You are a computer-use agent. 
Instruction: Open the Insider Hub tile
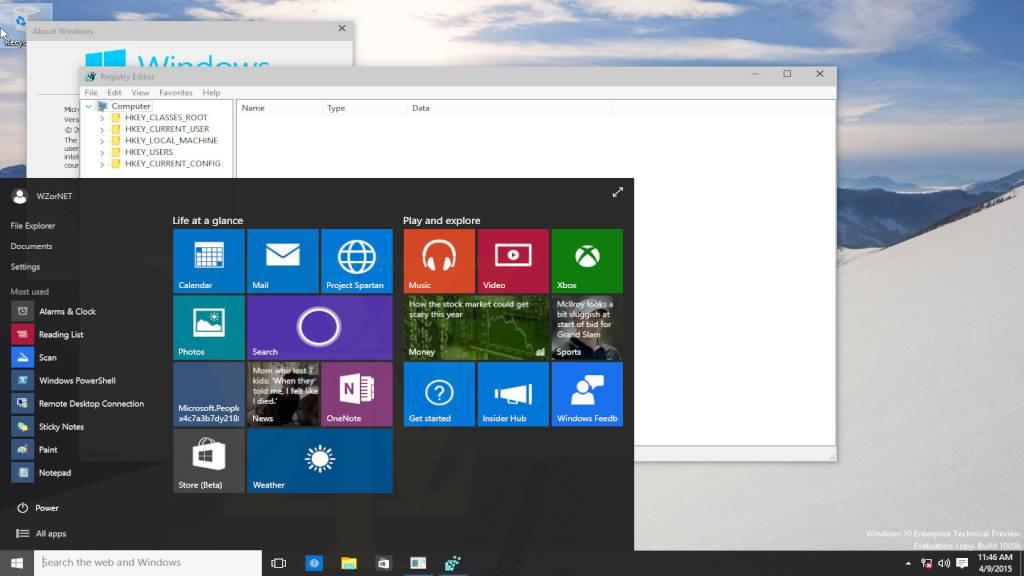pos(512,393)
